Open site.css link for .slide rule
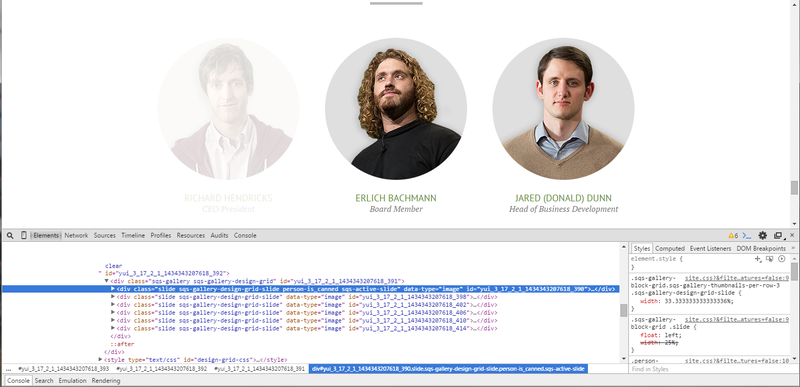 tap(737, 320)
